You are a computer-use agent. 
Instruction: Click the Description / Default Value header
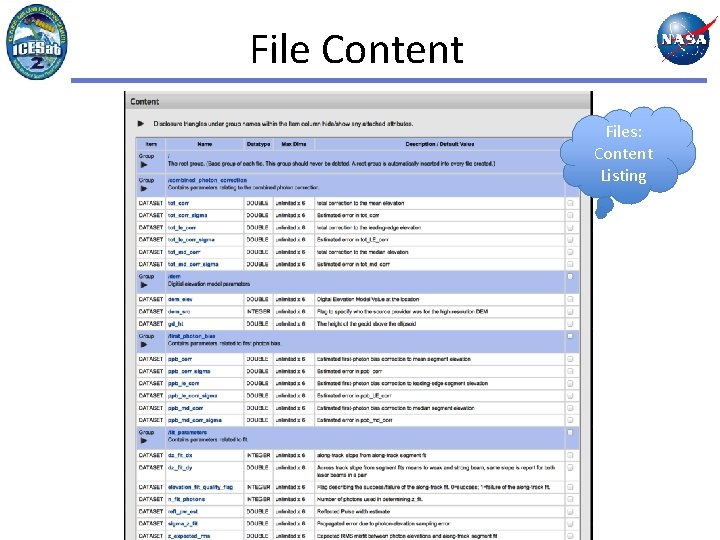tap(440, 144)
